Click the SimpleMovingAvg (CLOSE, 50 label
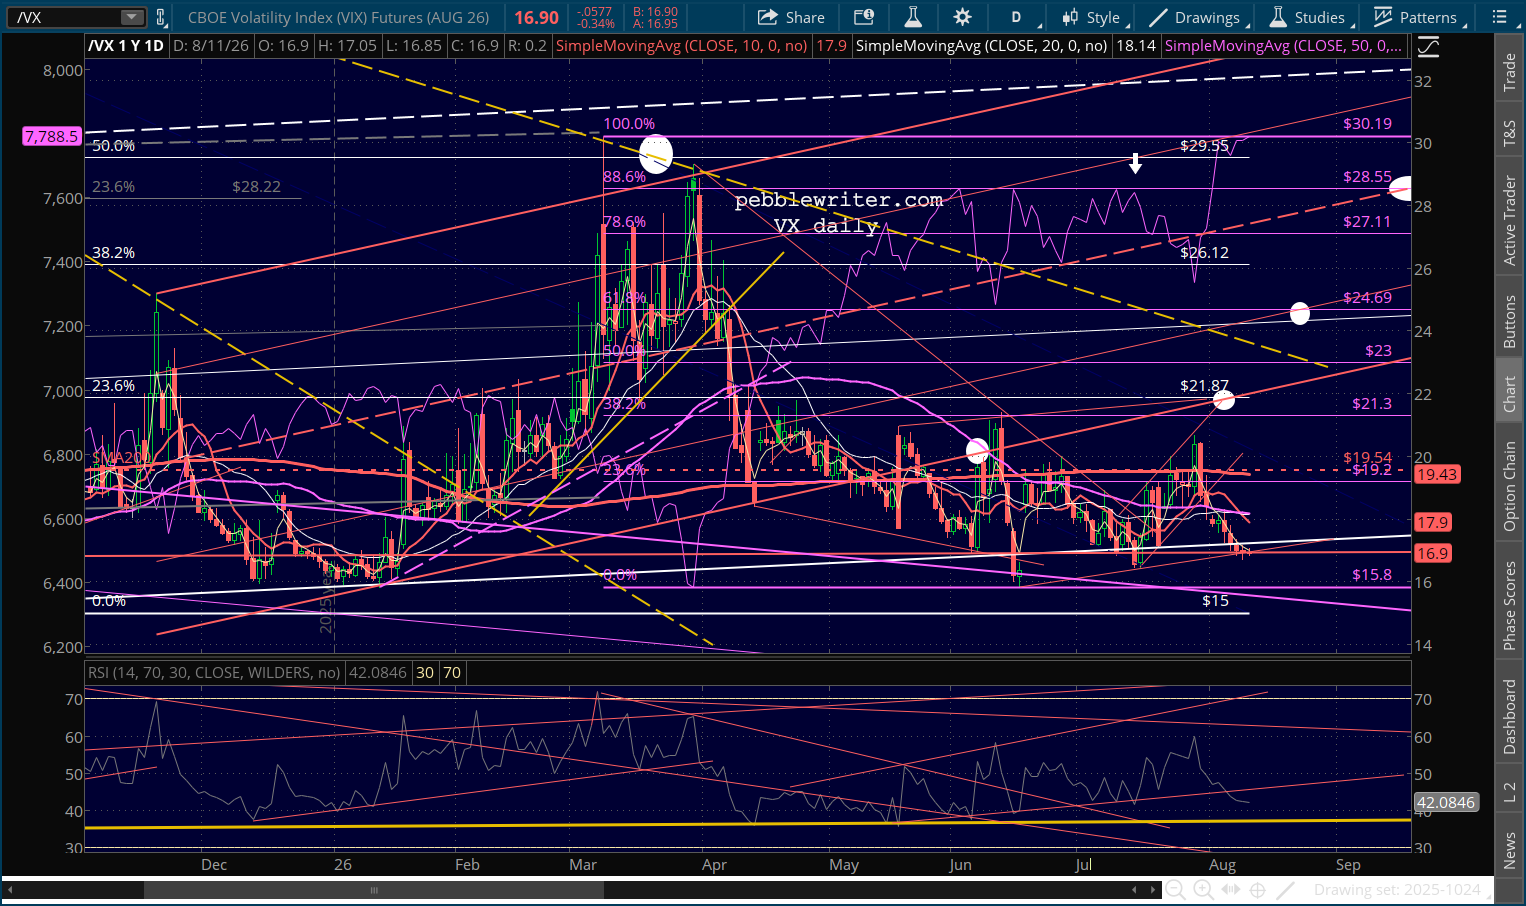 [1283, 46]
